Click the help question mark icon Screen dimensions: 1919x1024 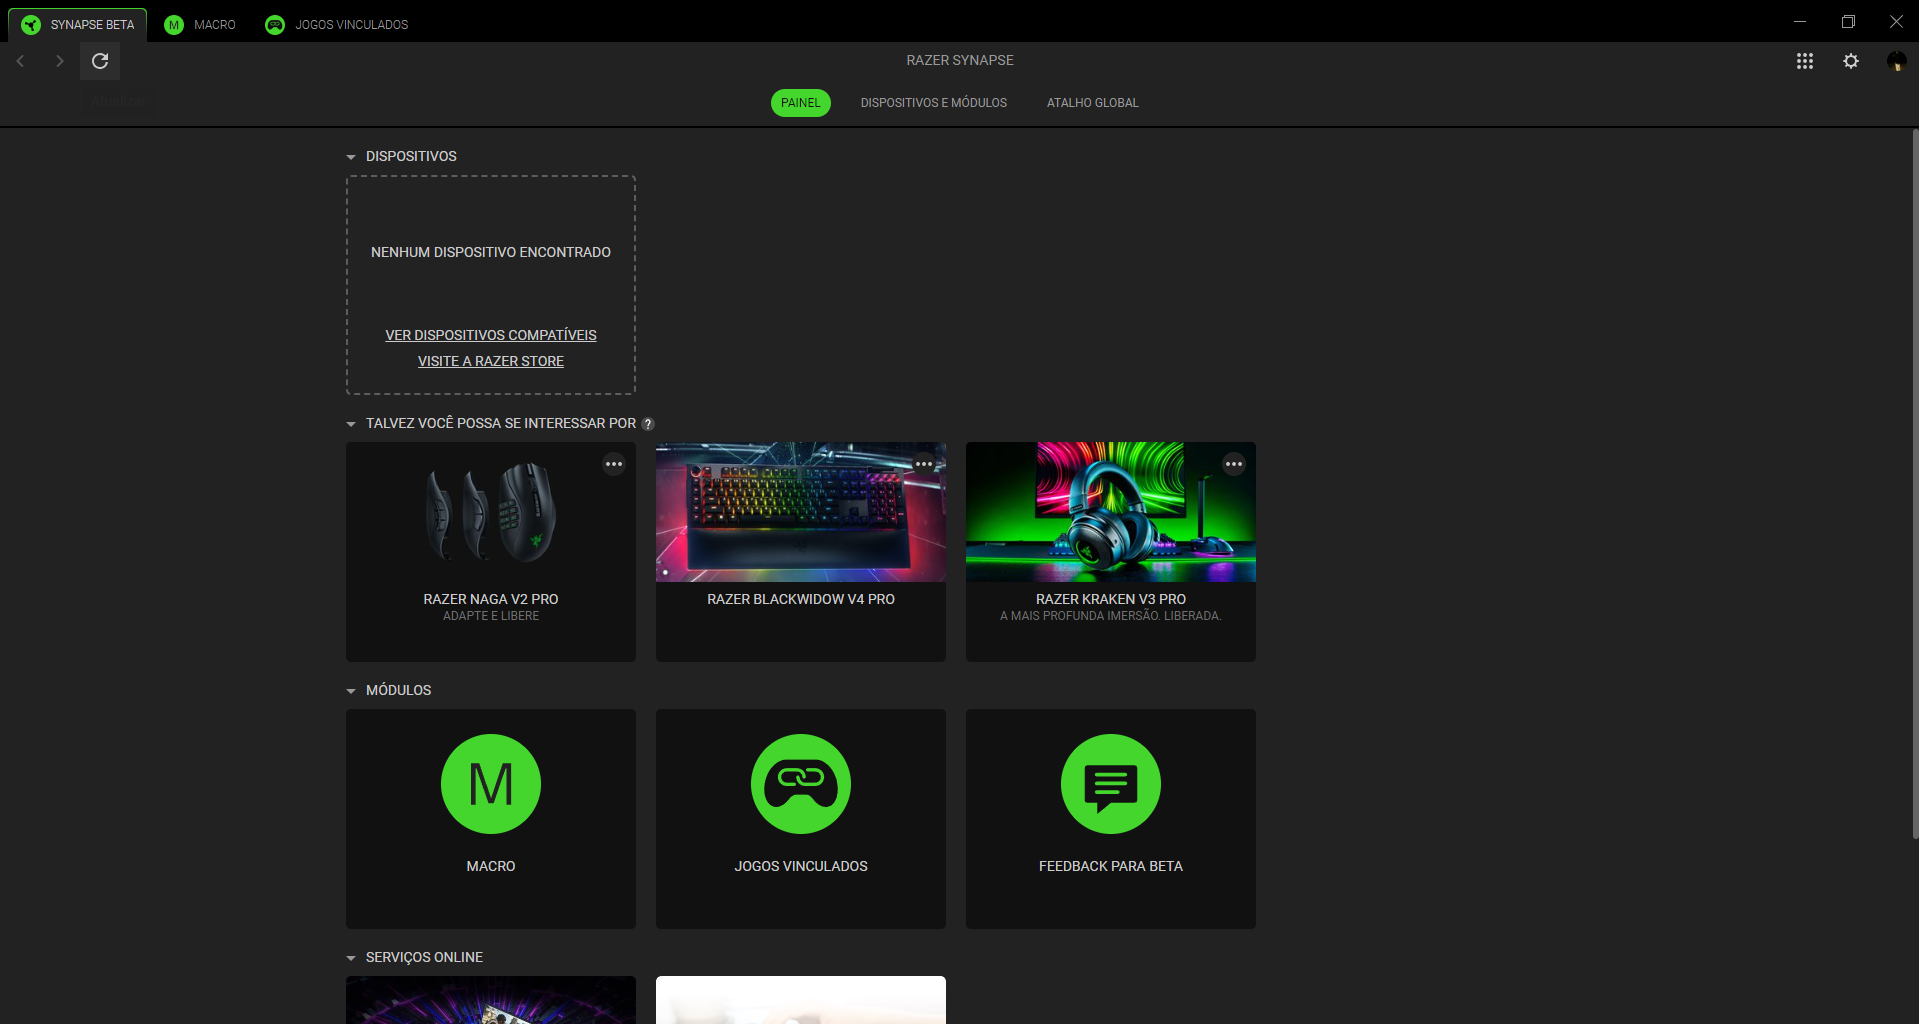click(x=648, y=424)
